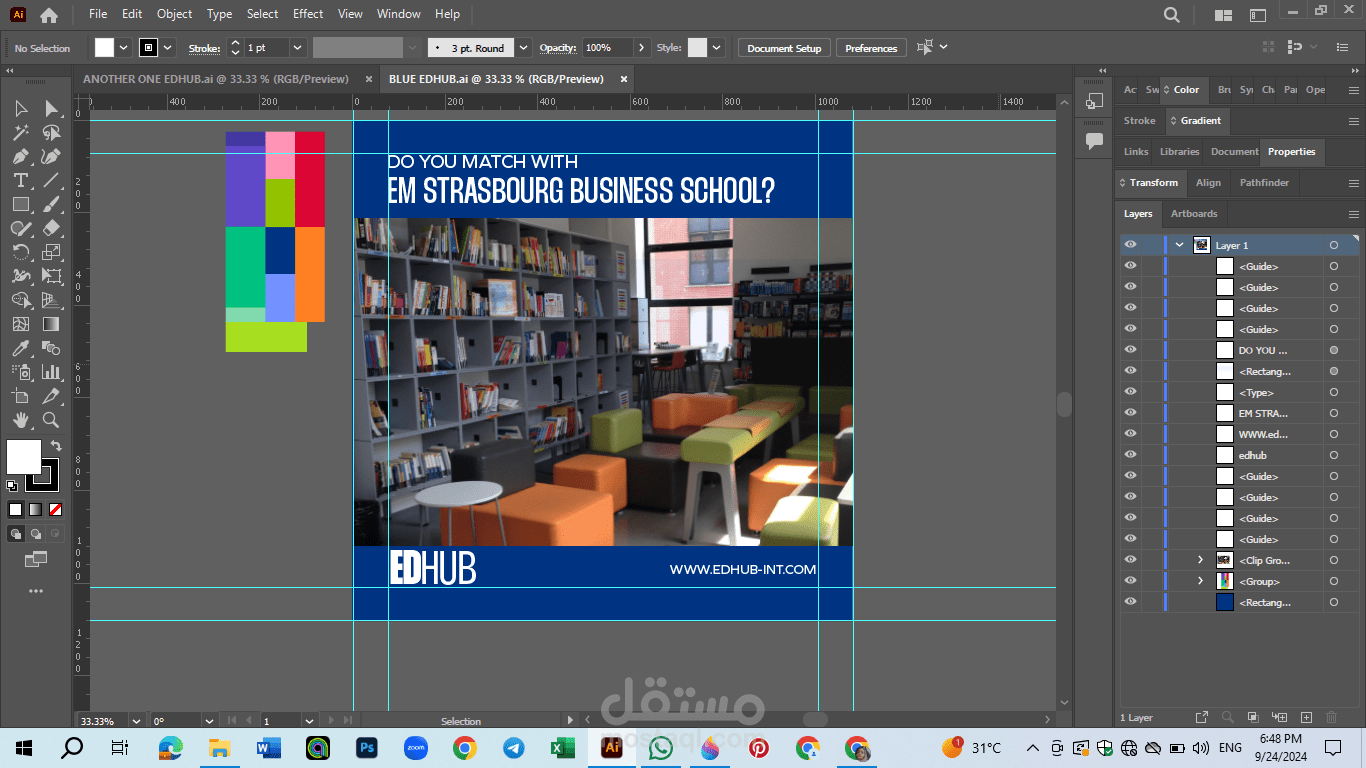The height and width of the screenshot is (768, 1366).
Task: Open the Preferences button
Action: coord(871,48)
